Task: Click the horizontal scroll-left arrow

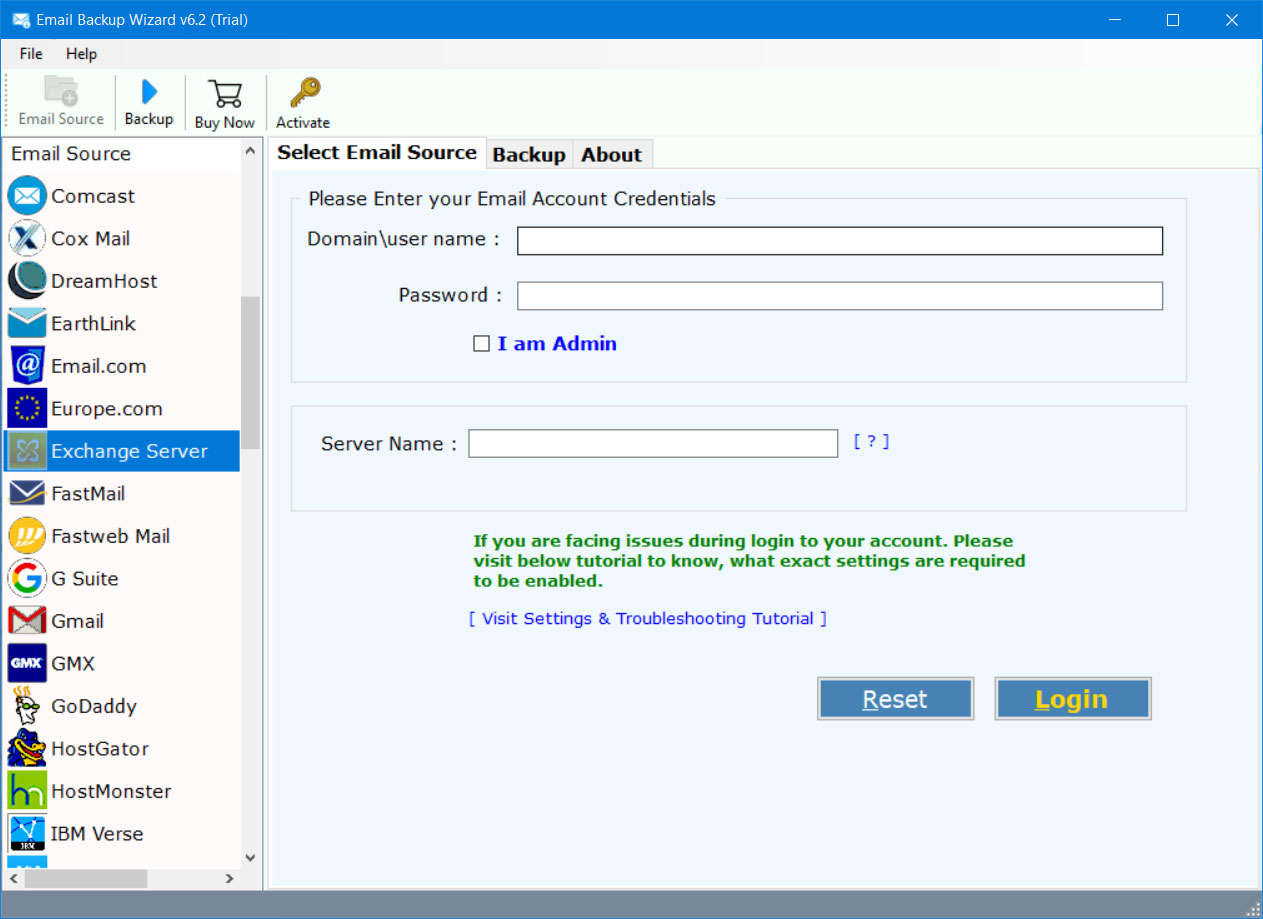Action: click(13, 879)
